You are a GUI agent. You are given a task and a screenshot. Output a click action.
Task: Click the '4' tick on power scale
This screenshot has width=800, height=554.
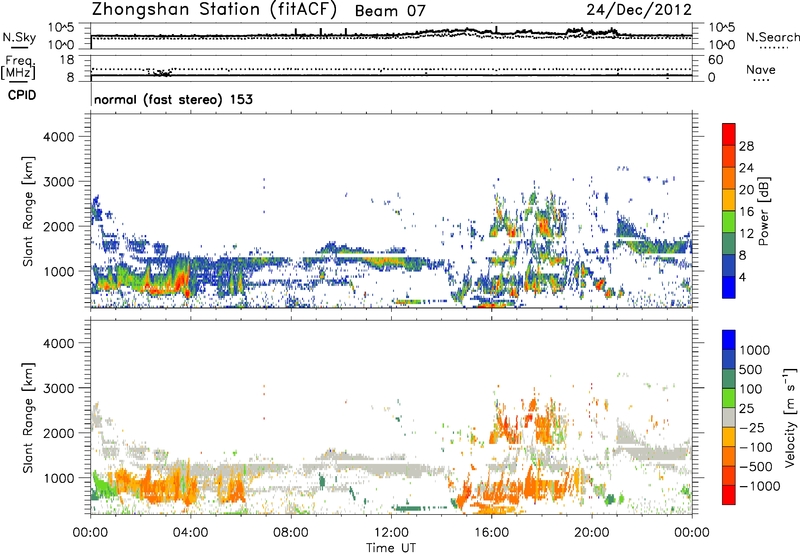click(x=743, y=277)
